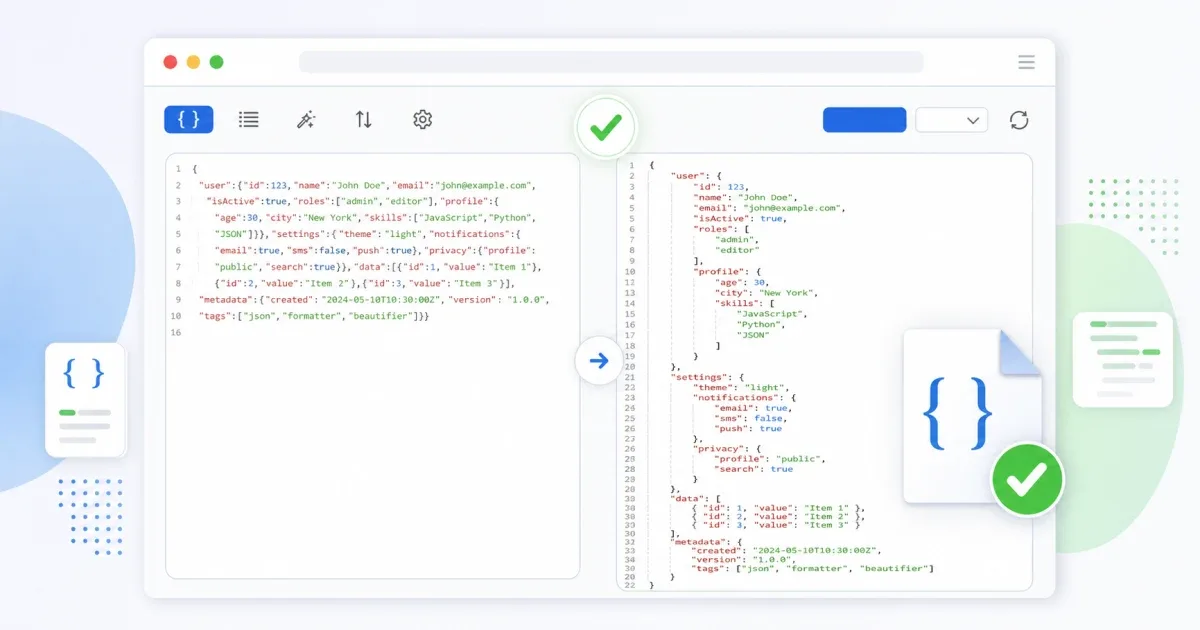Click output line "notifications": {

pyautogui.click(x=744, y=398)
